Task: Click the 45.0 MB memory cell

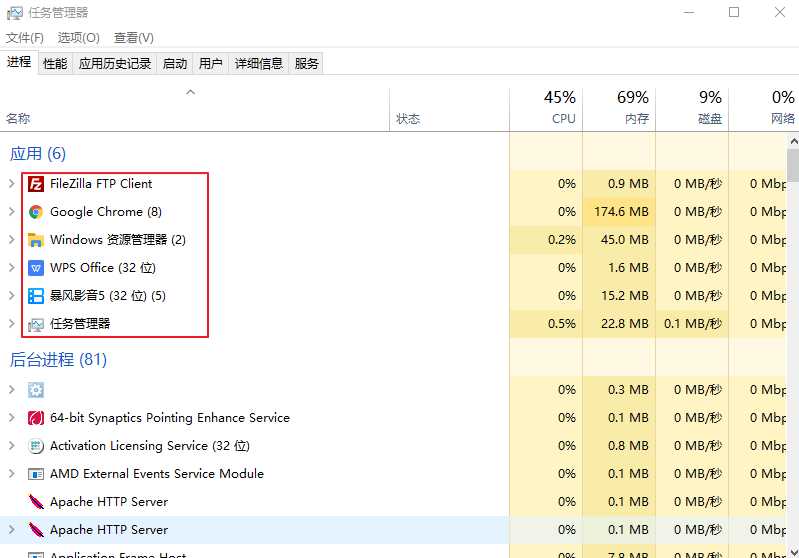Action: tap(619, 240)
